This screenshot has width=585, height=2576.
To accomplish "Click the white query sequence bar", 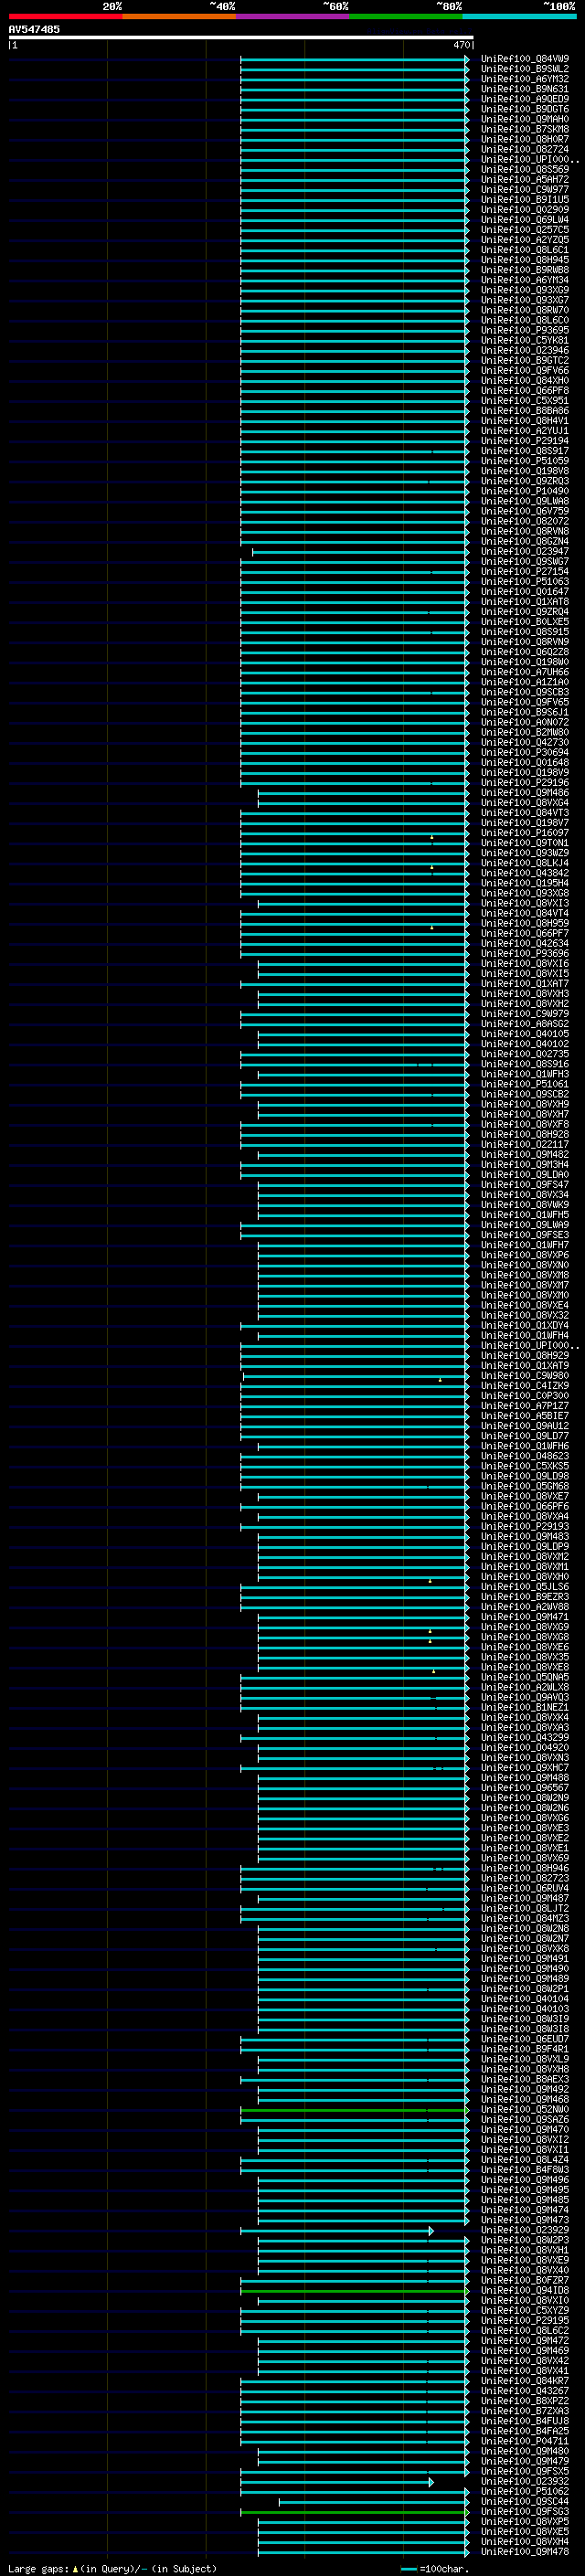I will click(241, 37).
